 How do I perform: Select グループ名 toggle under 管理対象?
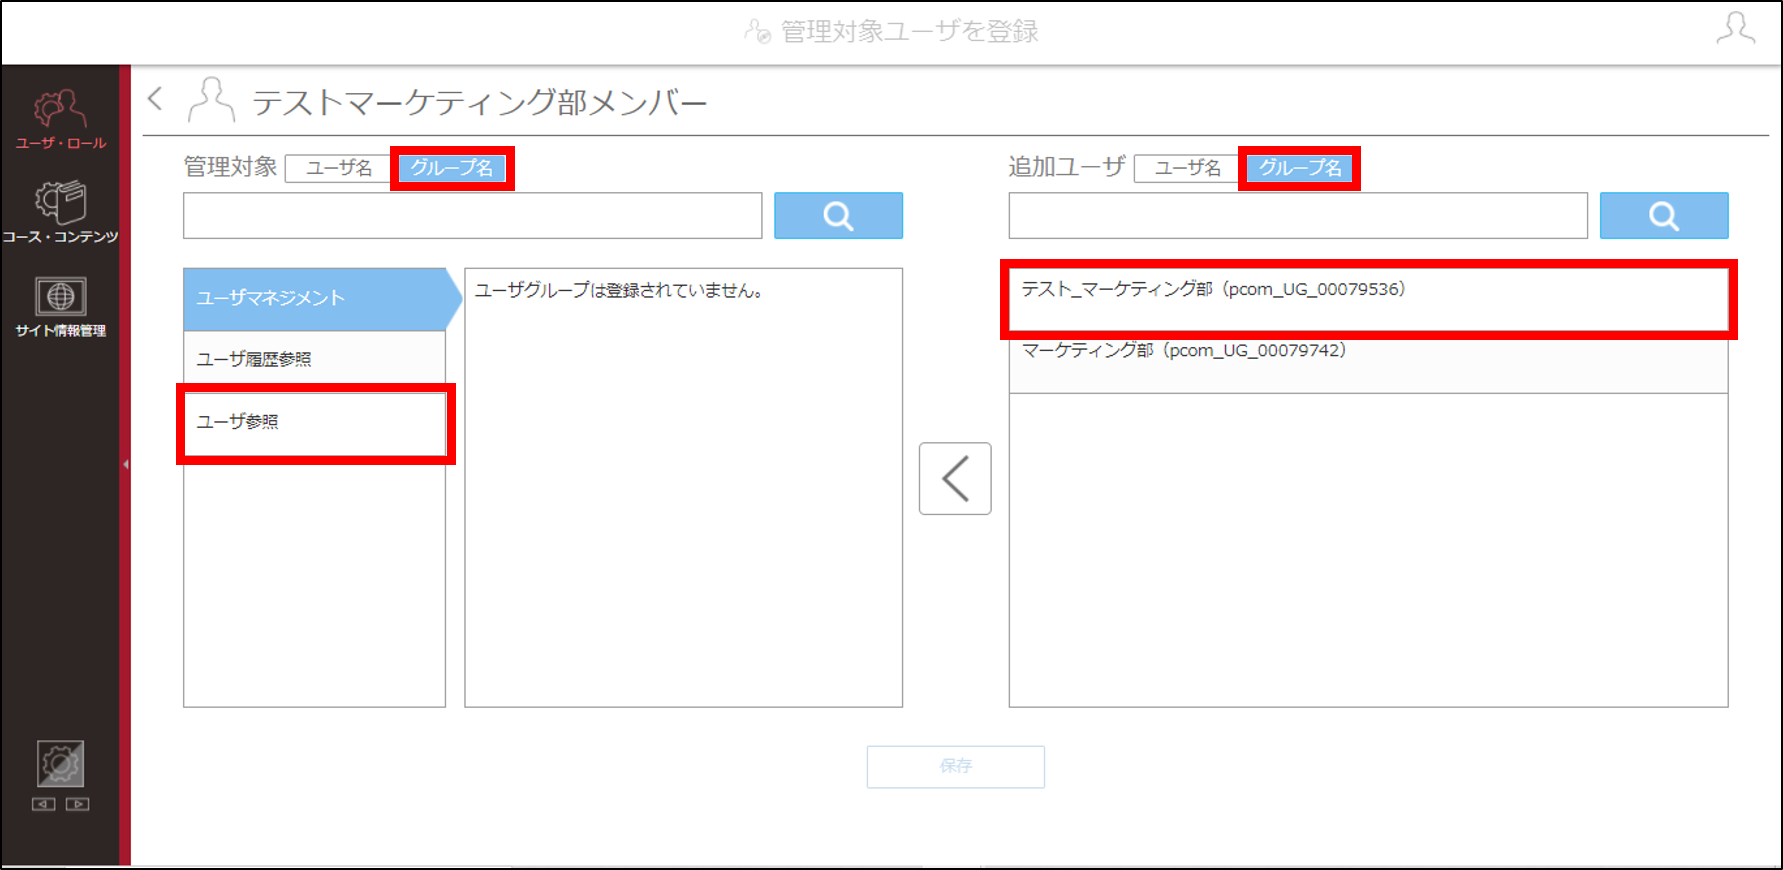click(x=452, y=168)
